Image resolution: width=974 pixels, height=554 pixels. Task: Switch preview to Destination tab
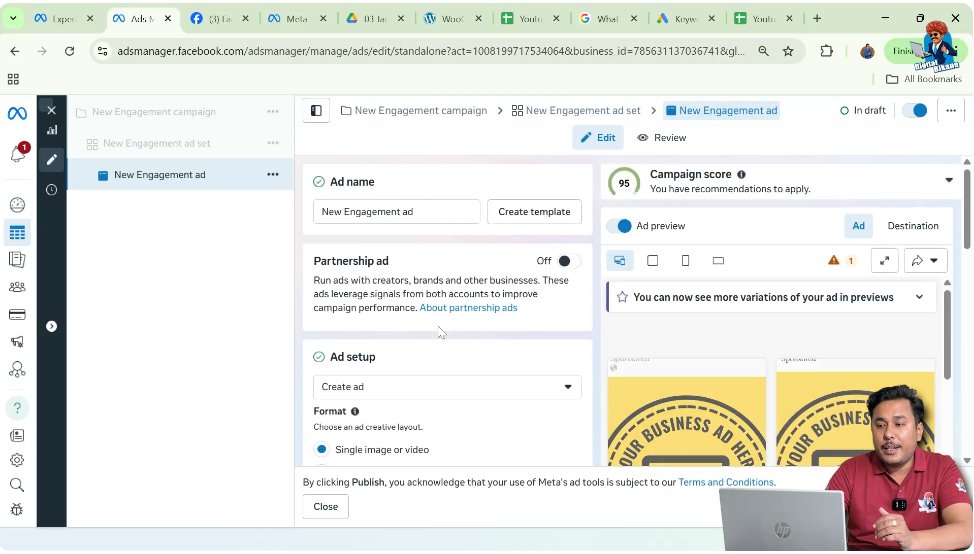(912, 226)
